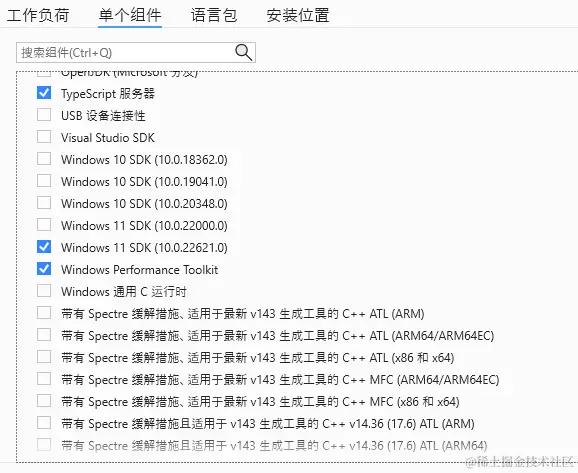Click 'Windows 11 SDK (10.0.22621.0)' label
The height and width of the screenshot is (473, 578).
coord(144,248)
